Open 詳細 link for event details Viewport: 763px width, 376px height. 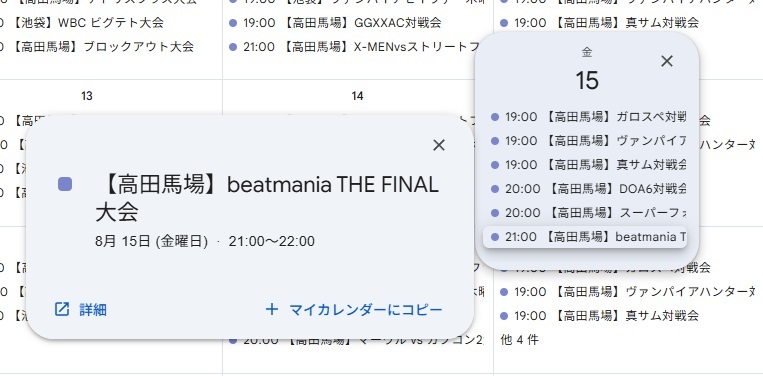(81, 309)
